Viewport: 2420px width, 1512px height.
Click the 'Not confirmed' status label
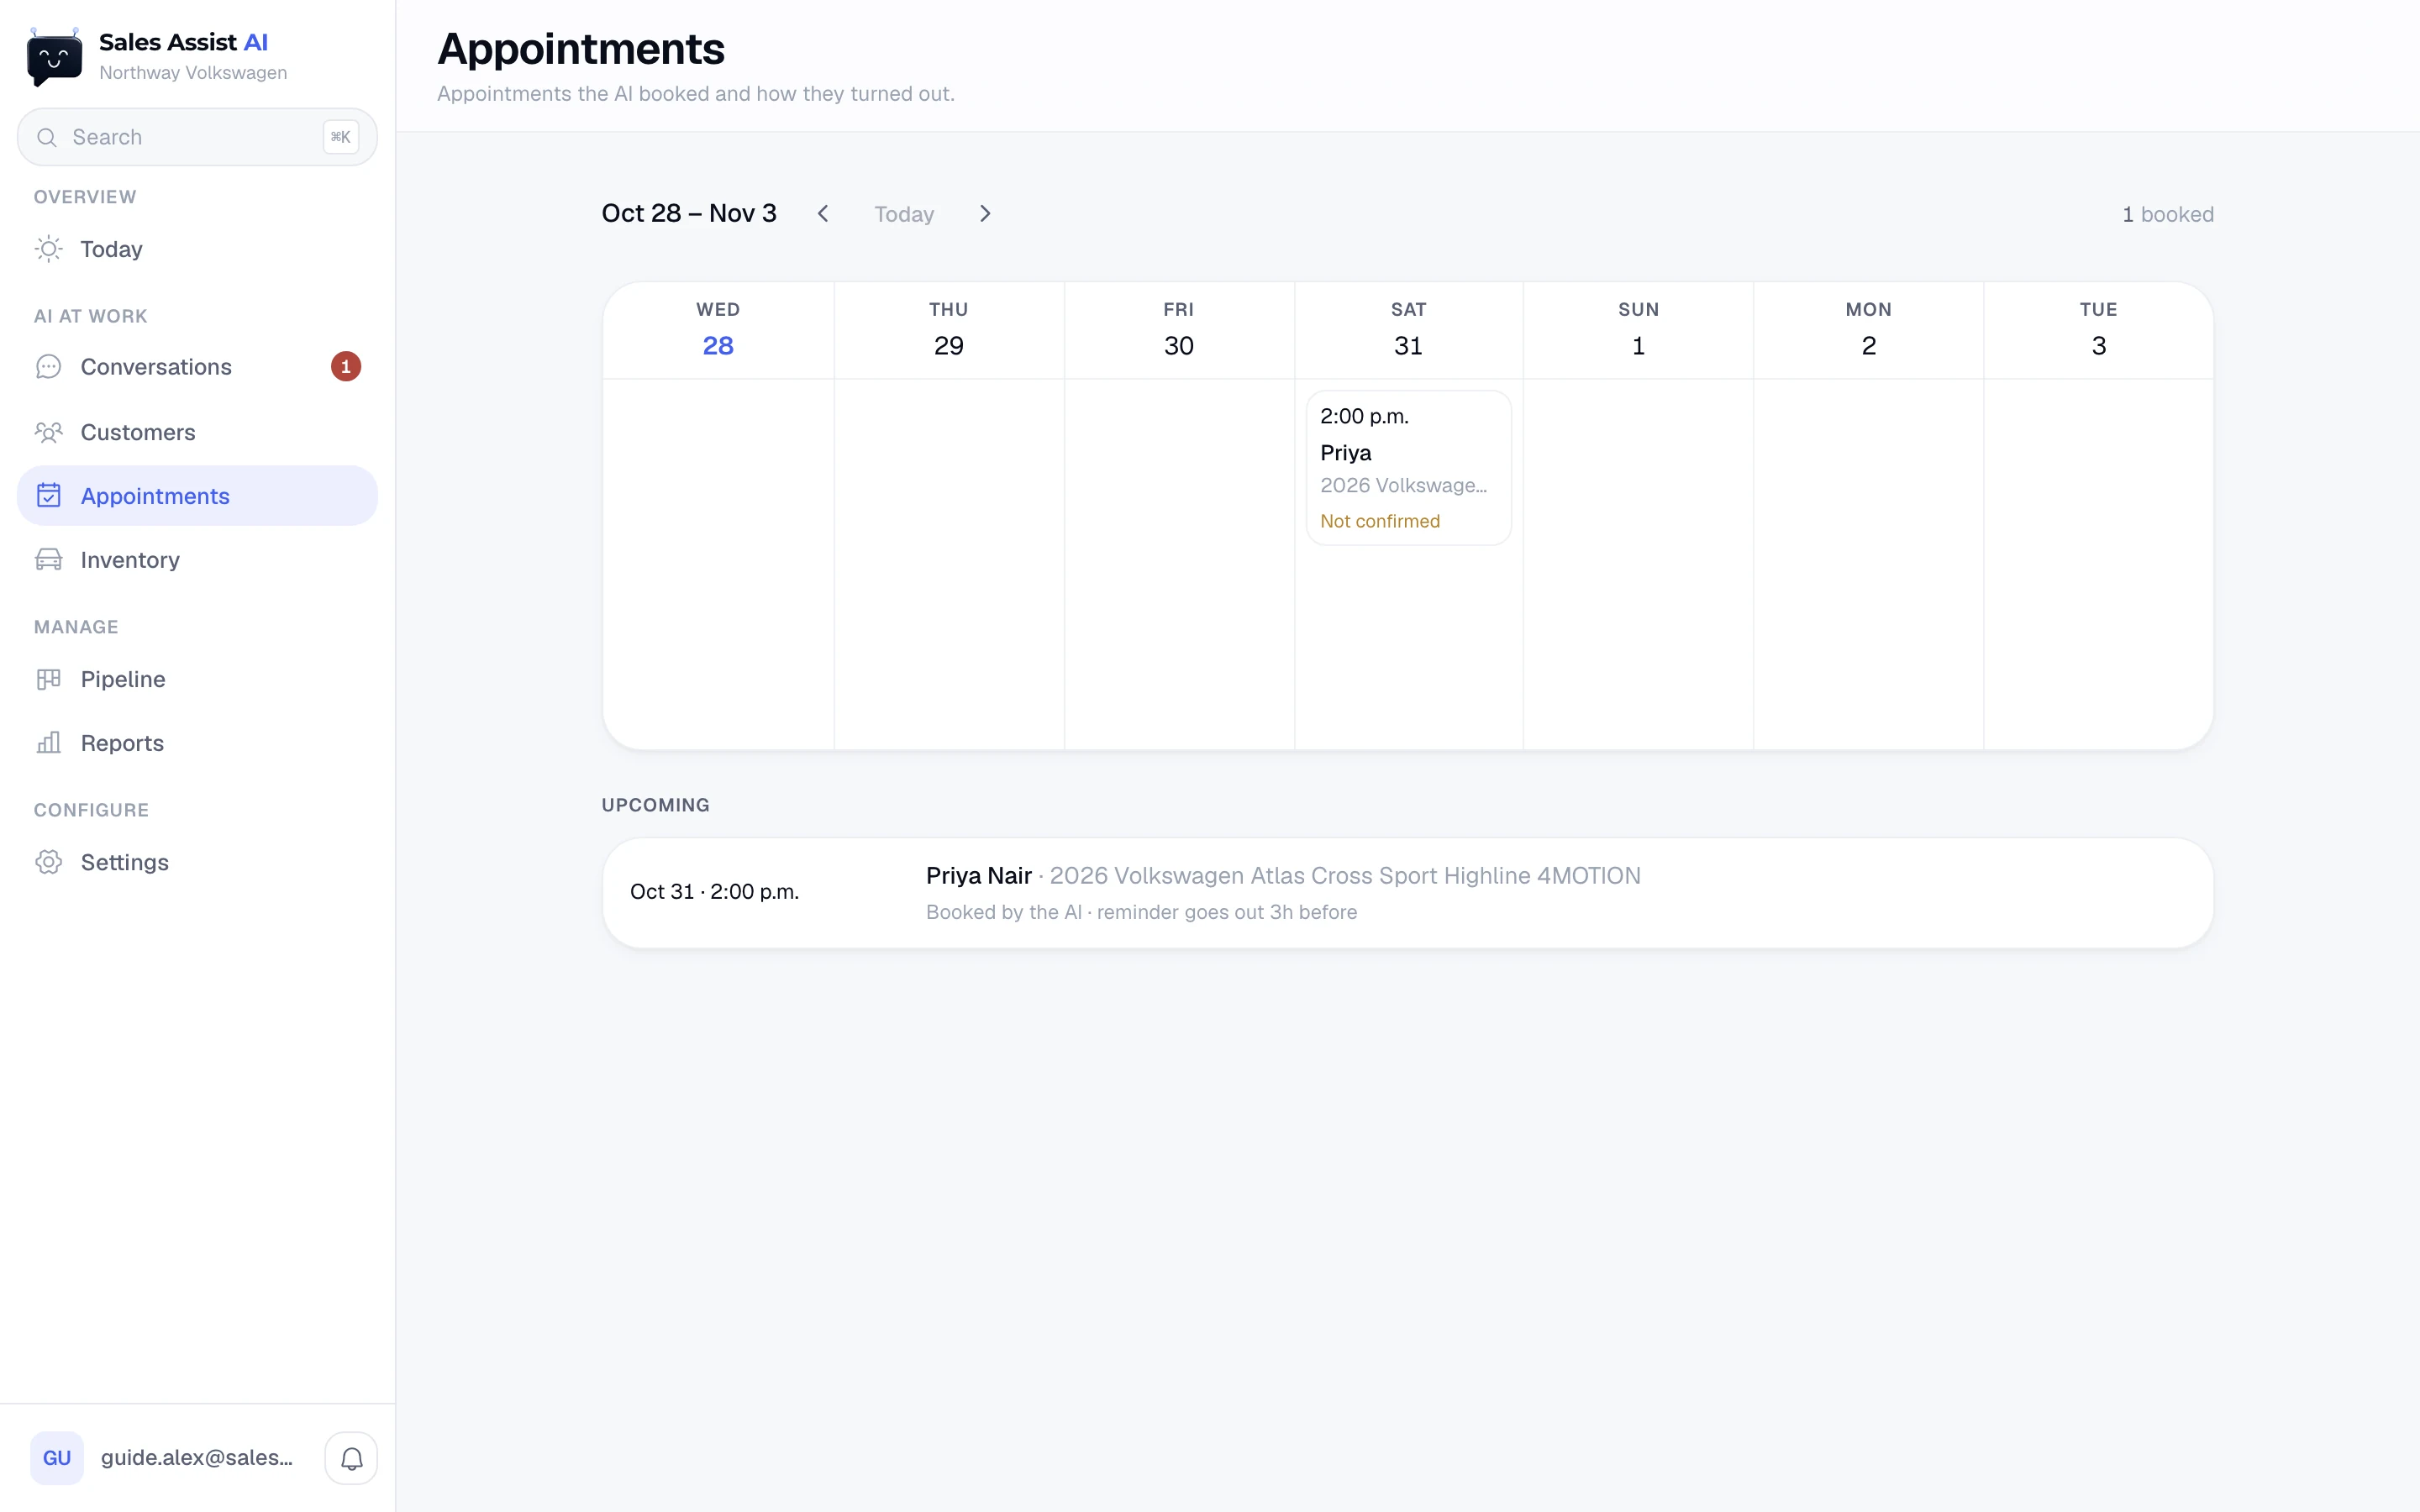tap(1380, 521)
